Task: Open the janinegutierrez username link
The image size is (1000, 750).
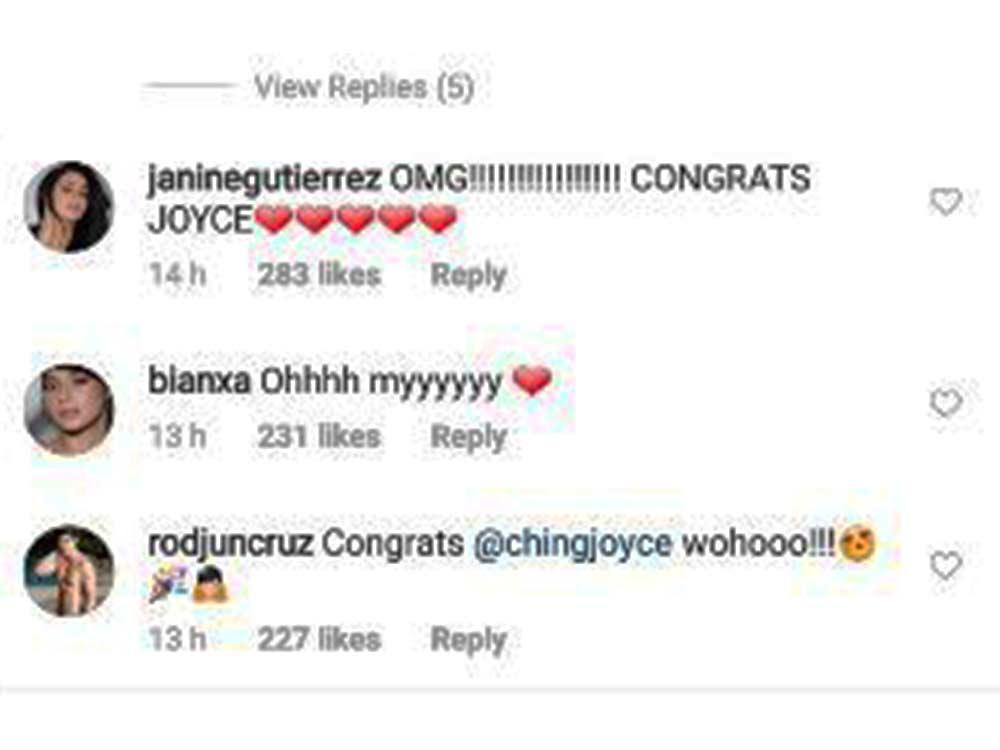Action: pos(264,179)
